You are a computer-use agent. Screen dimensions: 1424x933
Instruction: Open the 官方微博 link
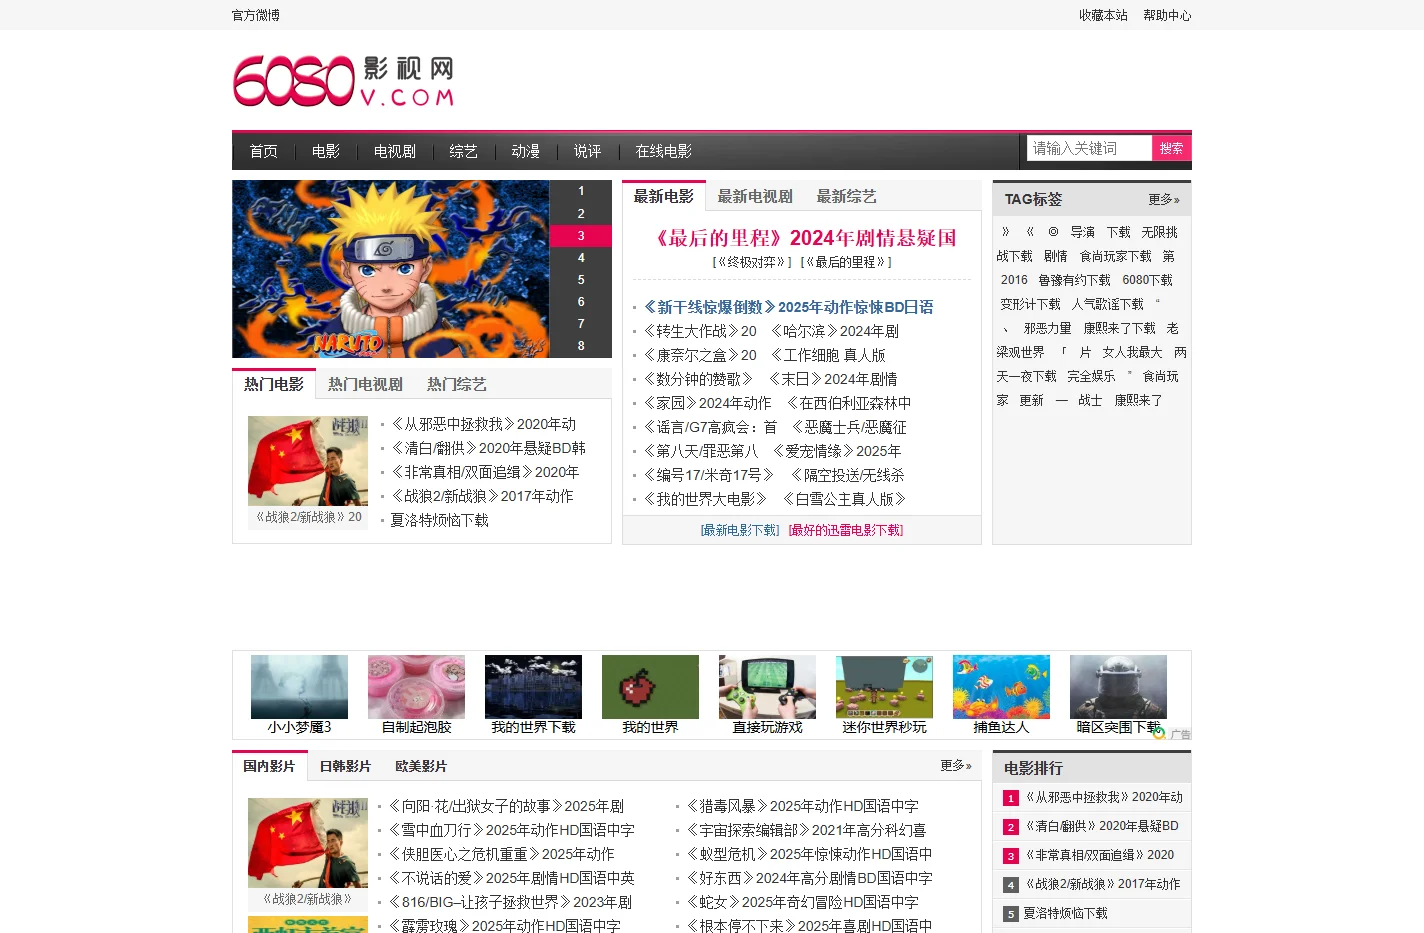(x=256, y=15)
